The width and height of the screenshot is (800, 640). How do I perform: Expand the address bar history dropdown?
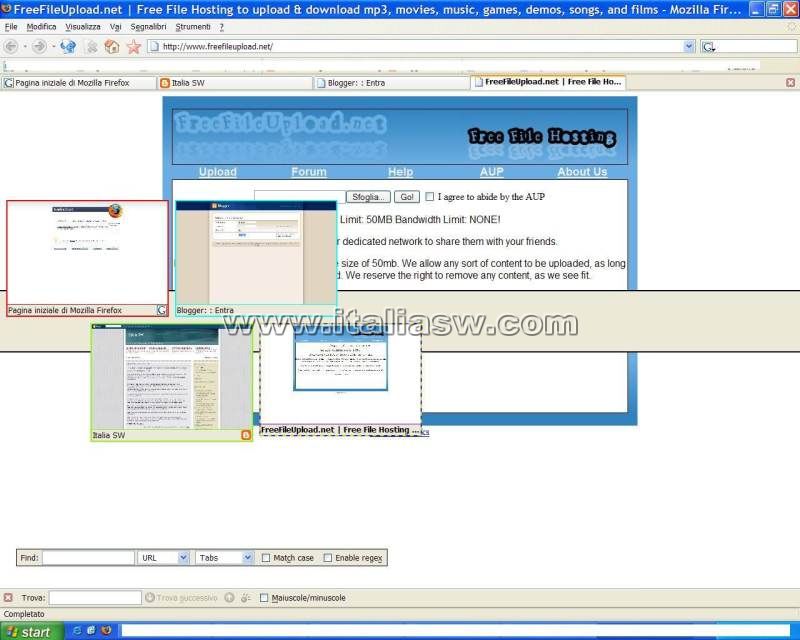[x=689, y=46]
